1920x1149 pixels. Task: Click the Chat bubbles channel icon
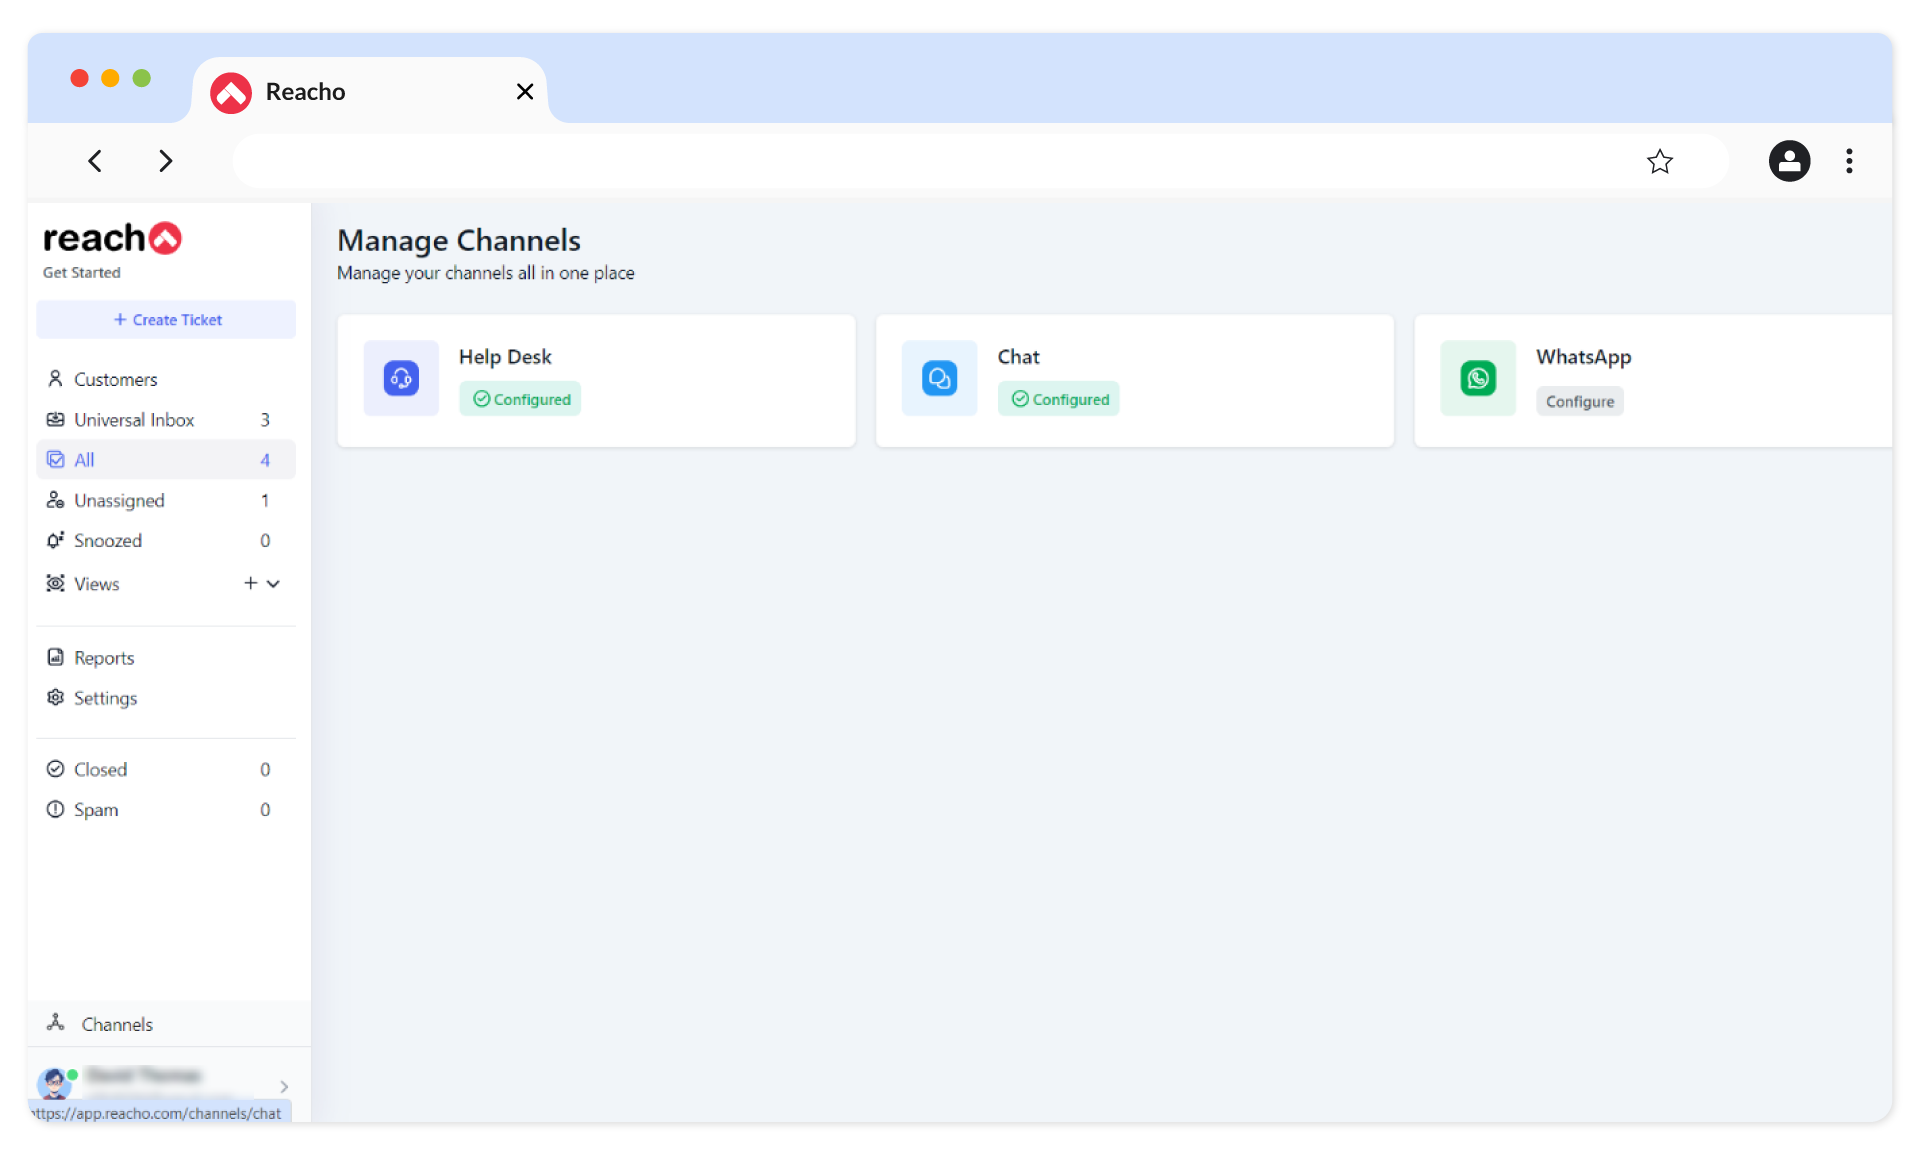(x=939, y=378)
